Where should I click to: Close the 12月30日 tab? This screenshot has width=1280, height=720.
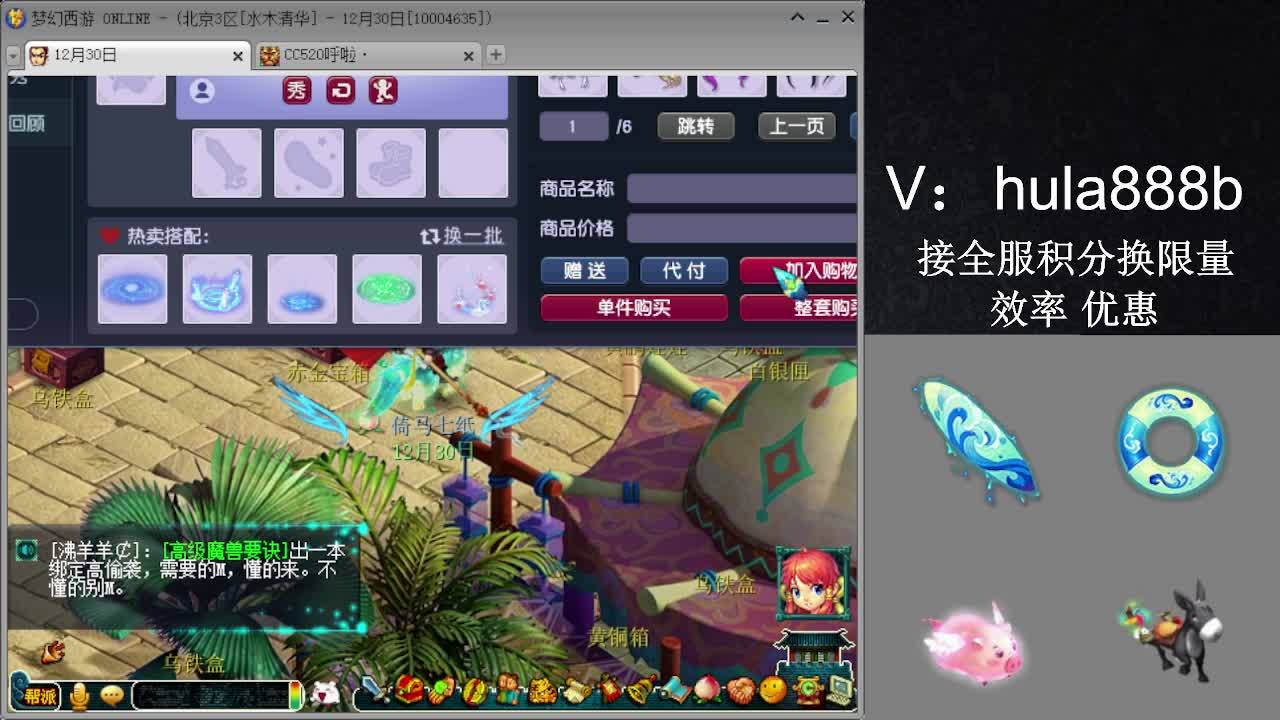(237, 56)
